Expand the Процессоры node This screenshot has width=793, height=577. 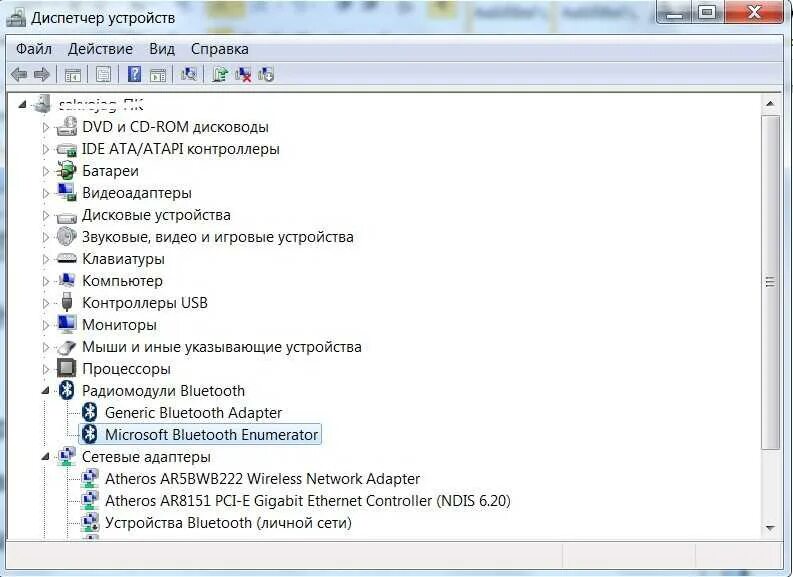(46, 369)
